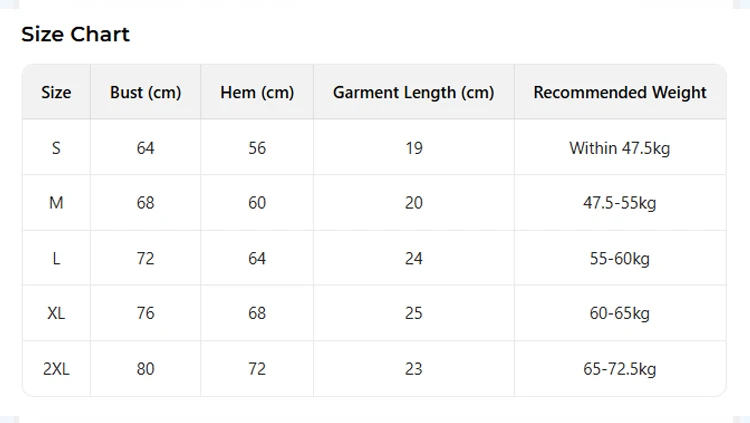Image resolution: width=750 pixels, height=423 pixels.
Task: Click the Size Chart heading
Action: (x=76, y=34)
